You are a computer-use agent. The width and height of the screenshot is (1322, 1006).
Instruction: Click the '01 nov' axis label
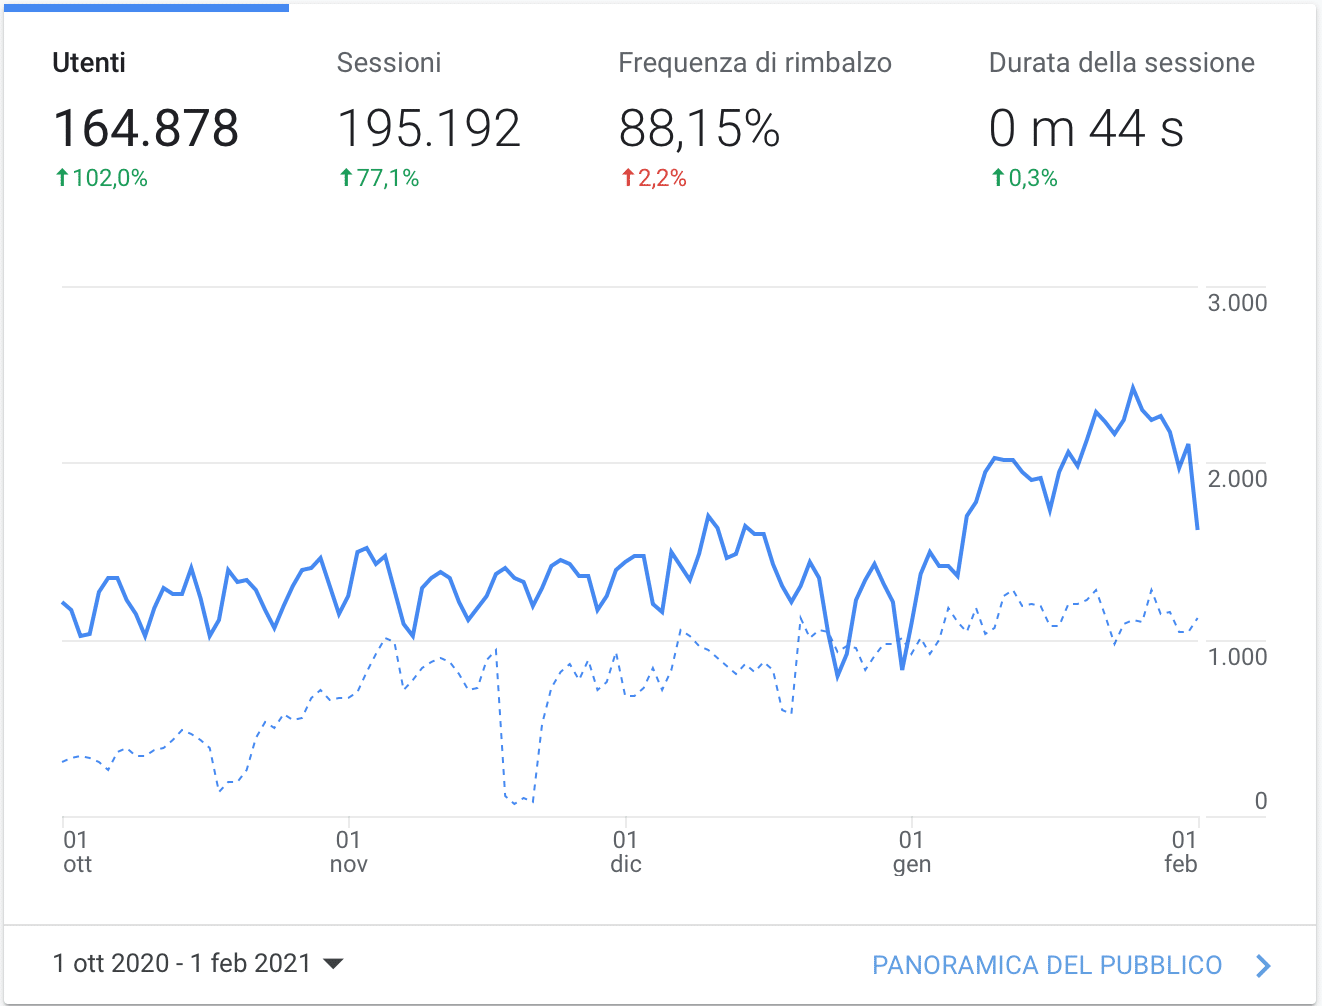[x=348, y=852]
